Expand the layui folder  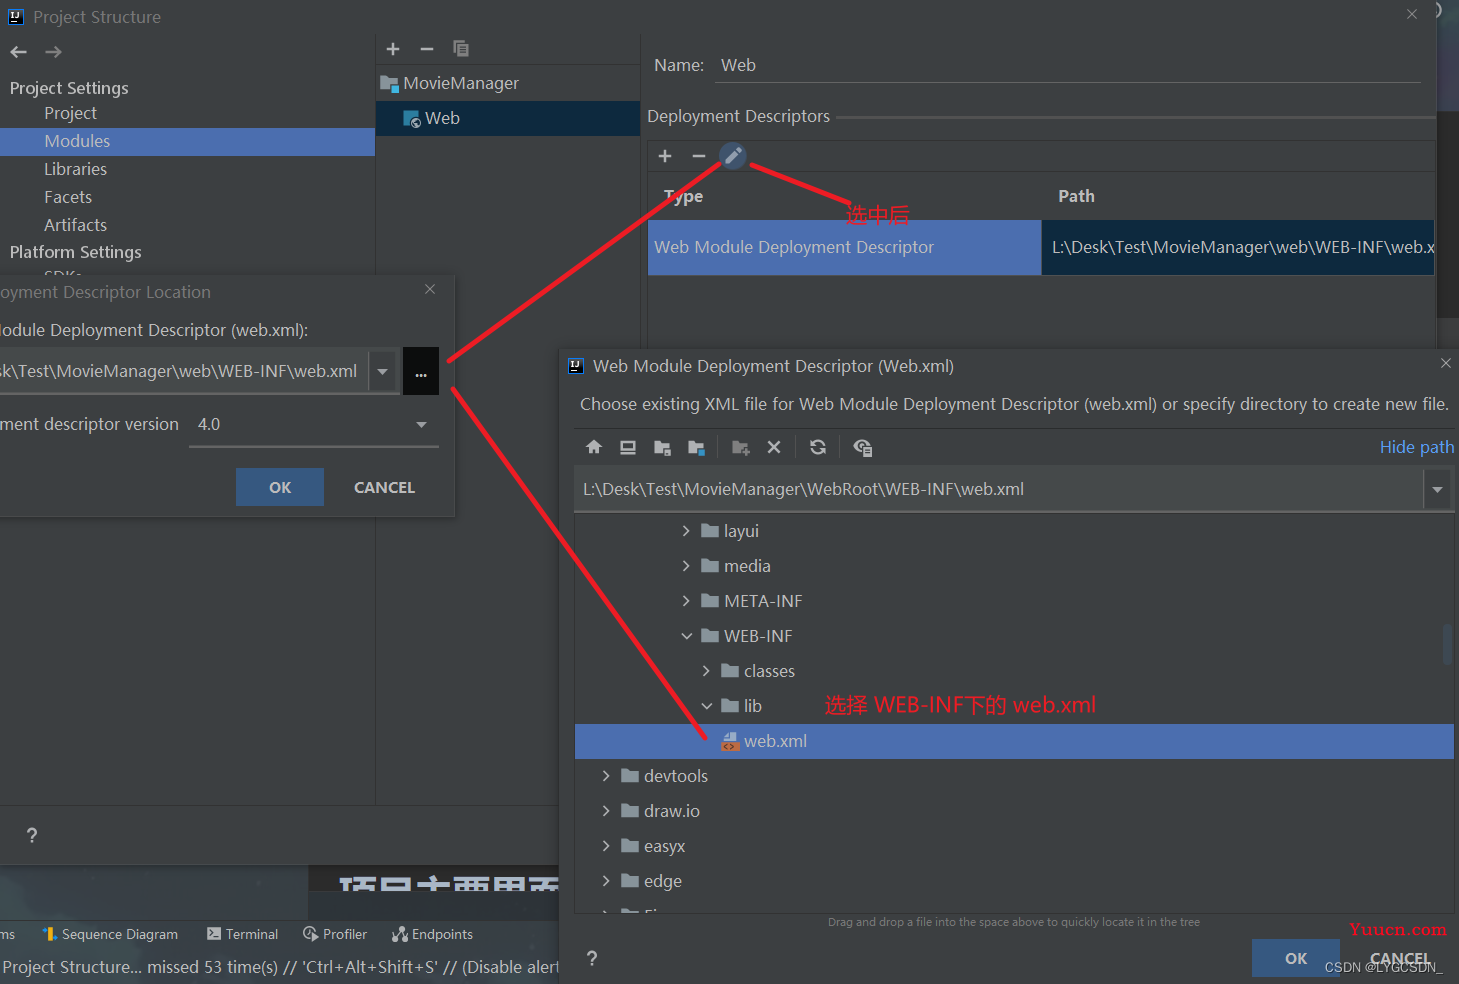tap(686, 531)
